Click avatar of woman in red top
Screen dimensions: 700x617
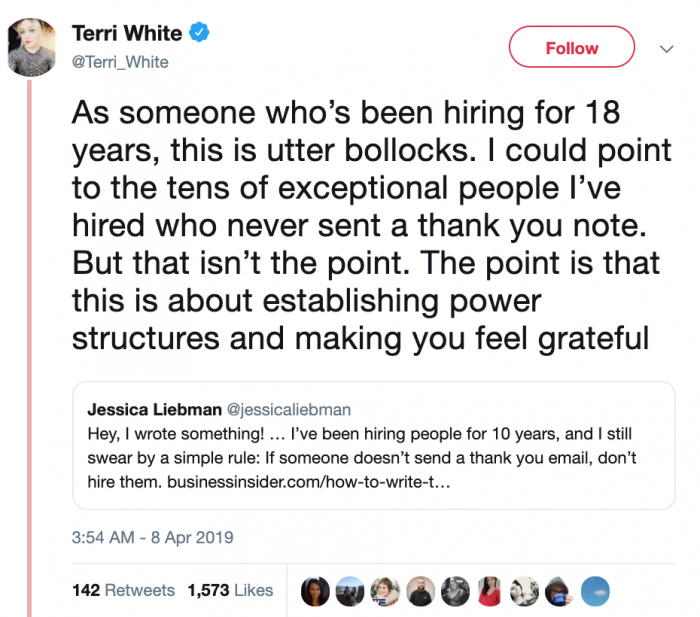(x=491, y=590)
